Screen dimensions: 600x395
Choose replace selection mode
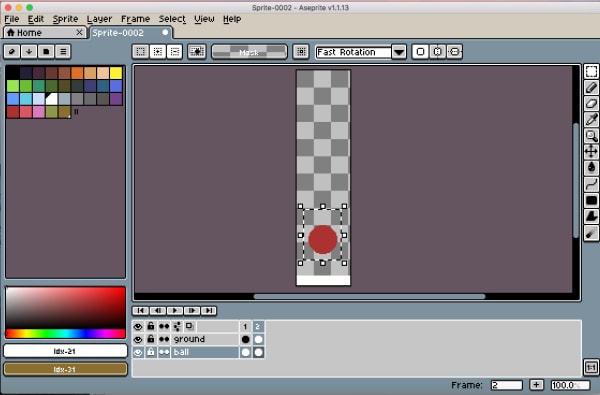pos(140,51)
